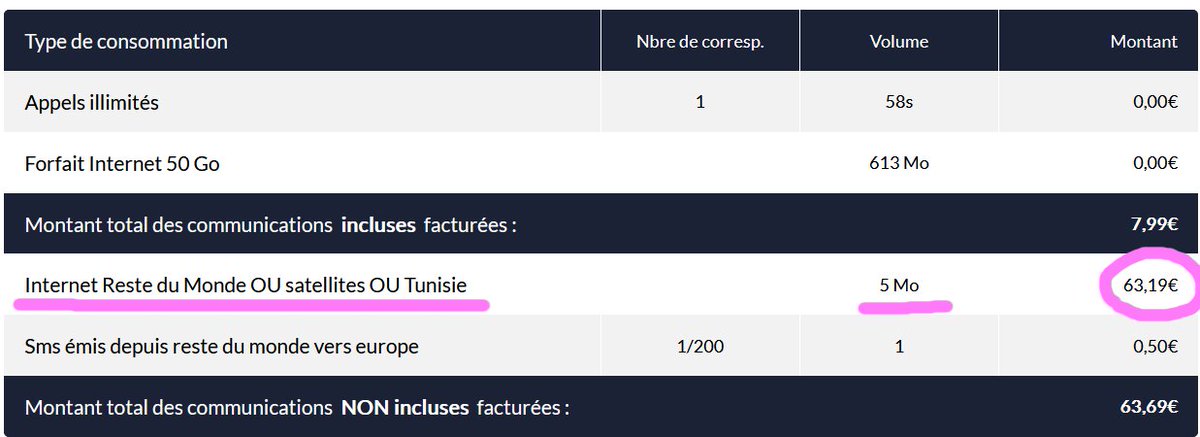Select the 'Volume' column header
The height and width of the screenshot is (437, 1200).
click(899, 42)
